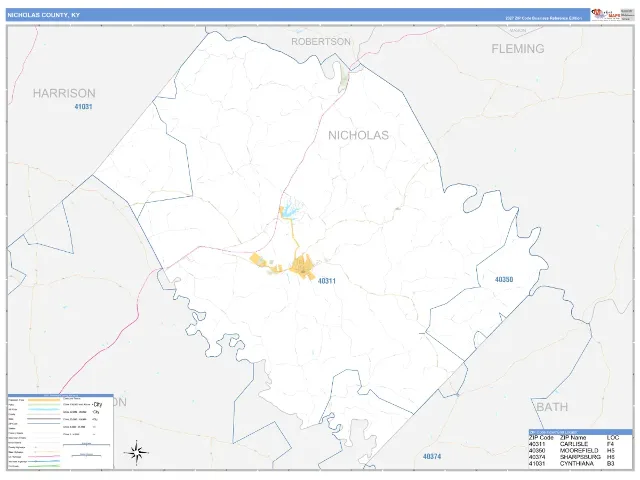Click ZIP code 40374 on the map
Screen dimensions: 640x480
[432, 456]
